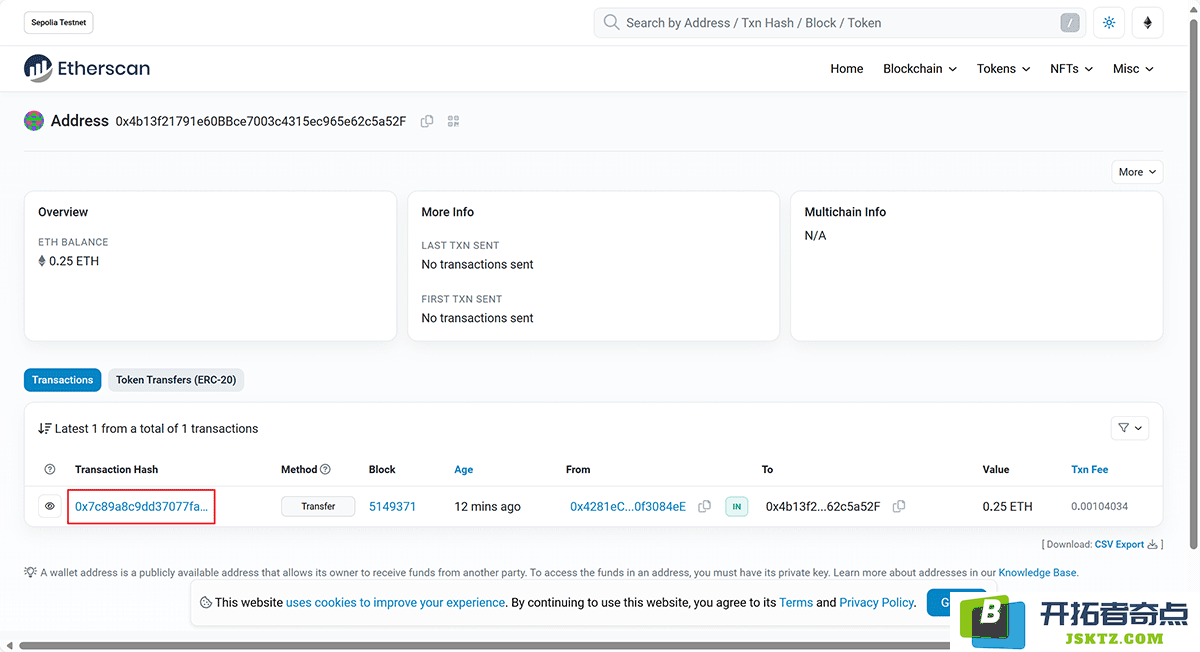Open block 5149371

392,507
